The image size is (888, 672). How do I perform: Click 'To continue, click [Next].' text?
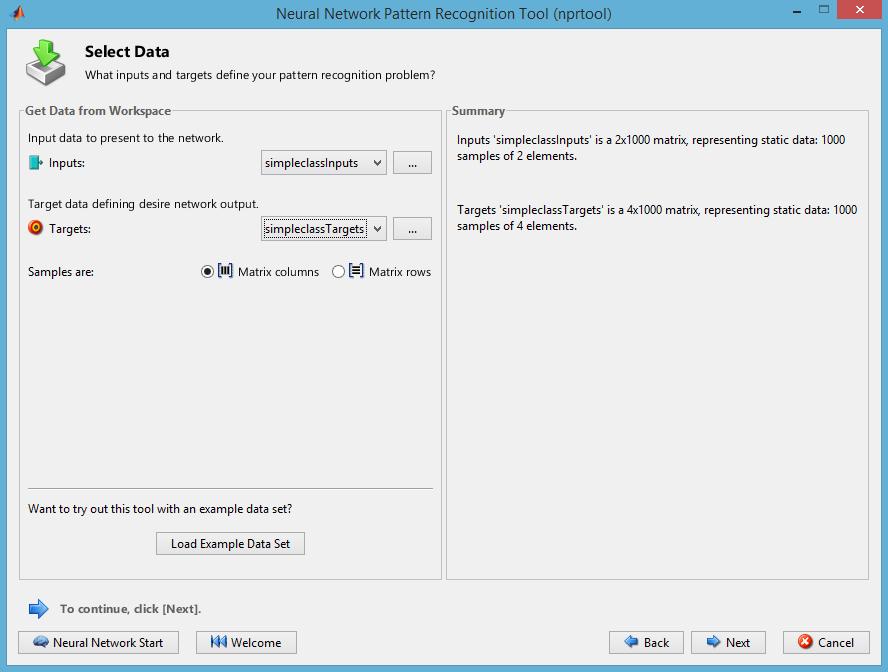[130, 609]
